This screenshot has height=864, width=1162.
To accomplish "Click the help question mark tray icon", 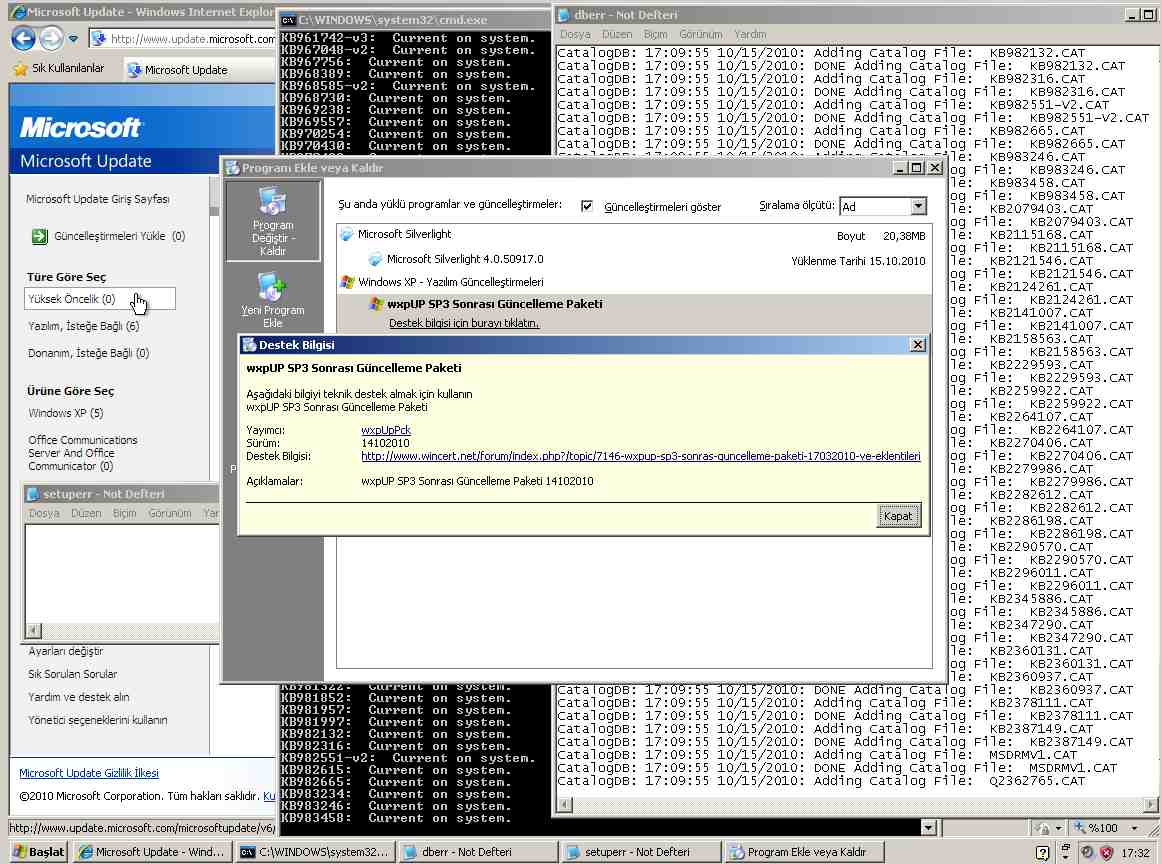I will click(x=1043, y=853).
